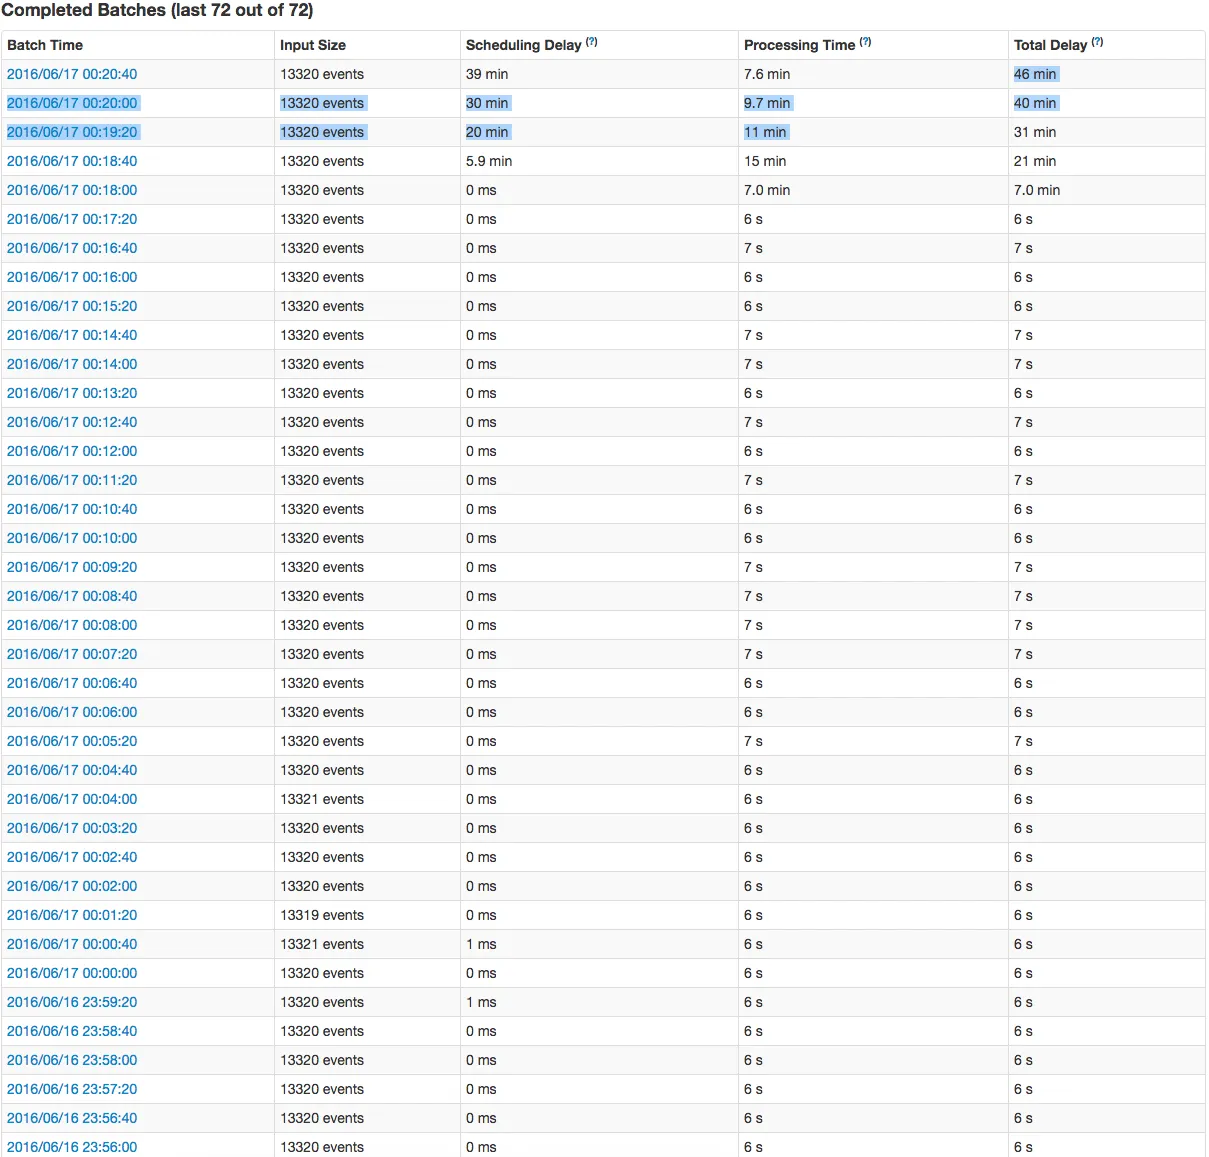Open batch 2016/06/17 00:00:00

click(72, 973)
